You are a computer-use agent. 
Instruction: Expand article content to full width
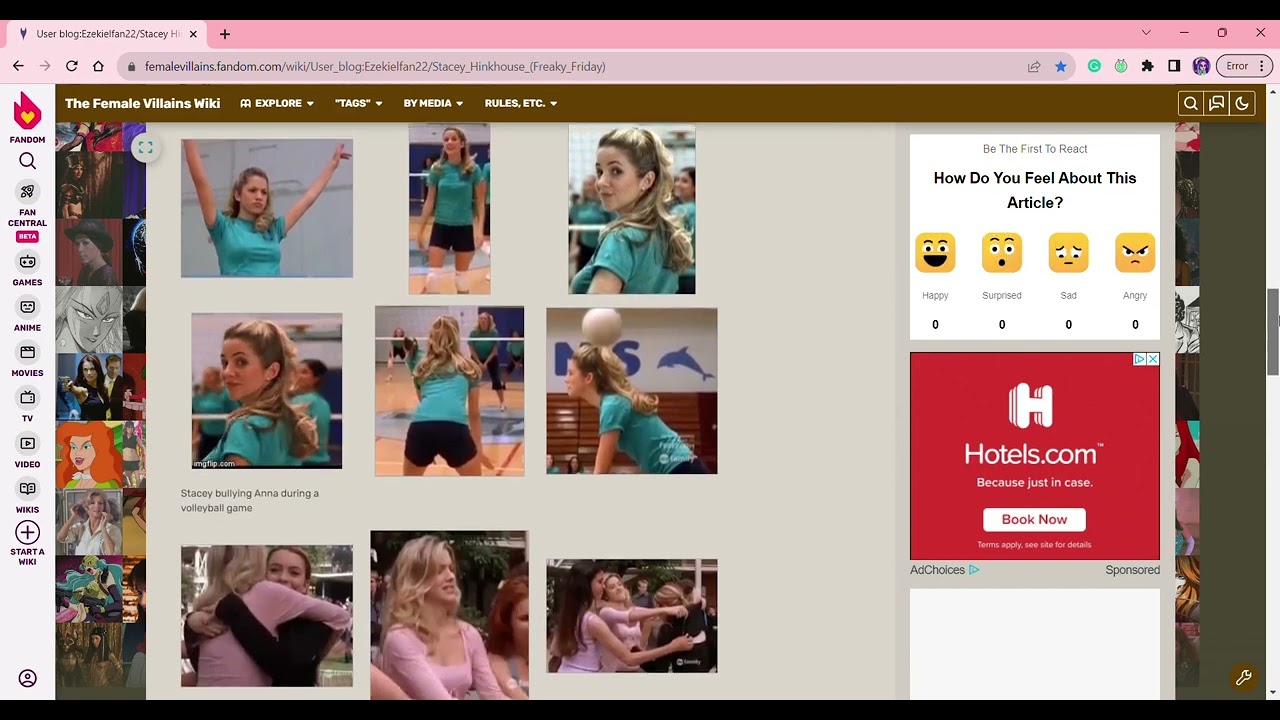click(x=145, y=148)
